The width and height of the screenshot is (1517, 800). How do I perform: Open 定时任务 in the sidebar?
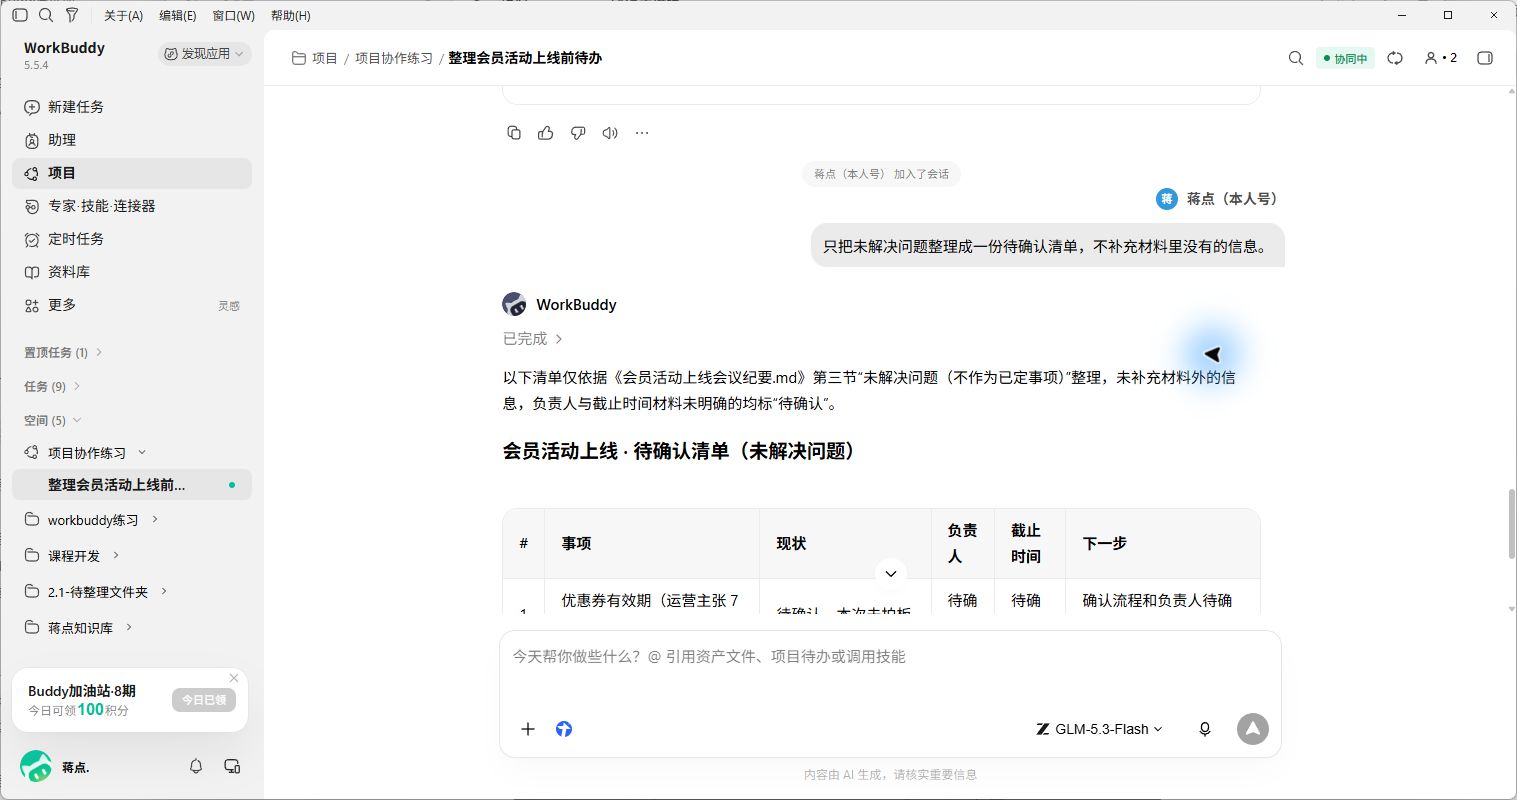[132, 239]
